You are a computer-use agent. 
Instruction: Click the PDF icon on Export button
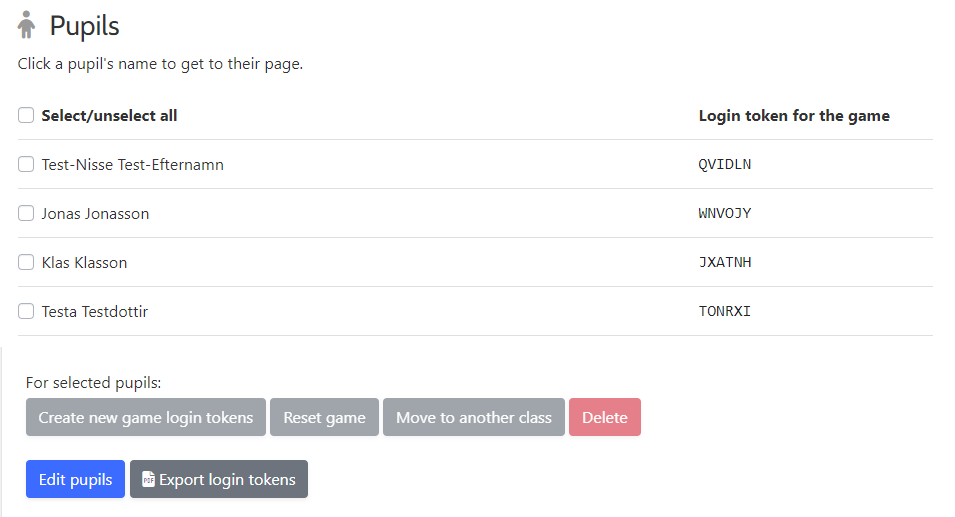coord(148,479)
